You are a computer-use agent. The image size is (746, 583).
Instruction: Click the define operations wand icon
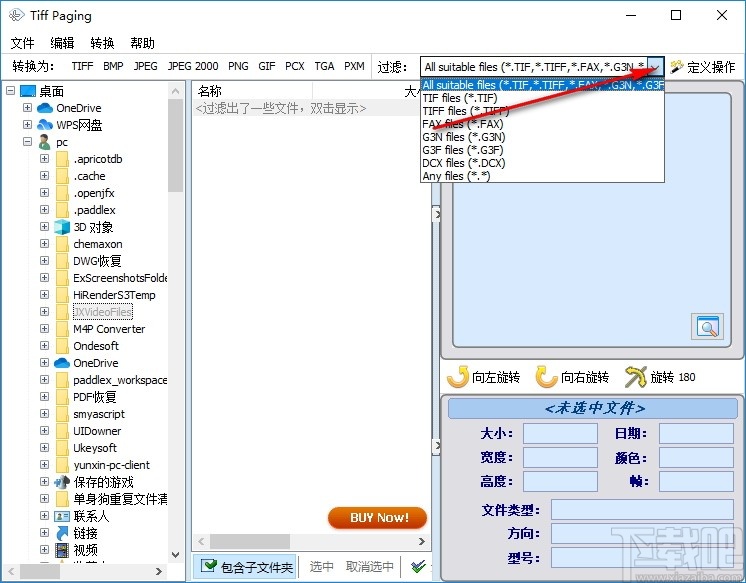pyautogui.click(x=677, y=67)
